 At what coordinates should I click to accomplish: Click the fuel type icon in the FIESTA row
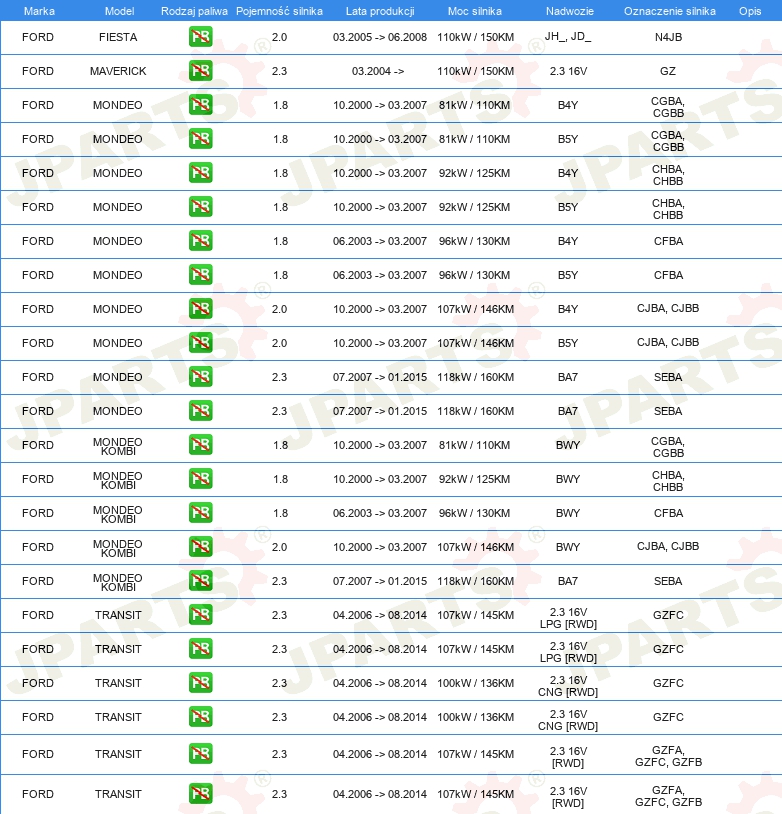(x=200, y=37)
